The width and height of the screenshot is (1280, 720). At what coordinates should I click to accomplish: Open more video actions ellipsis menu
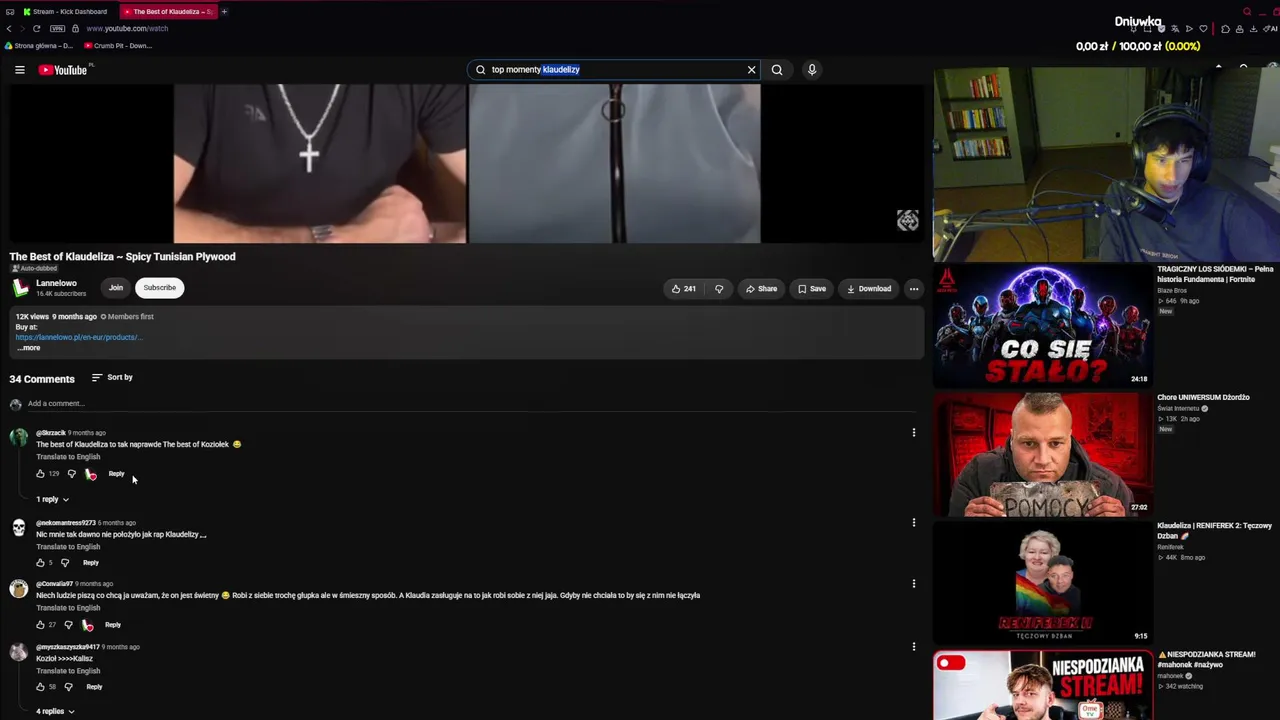913,289
